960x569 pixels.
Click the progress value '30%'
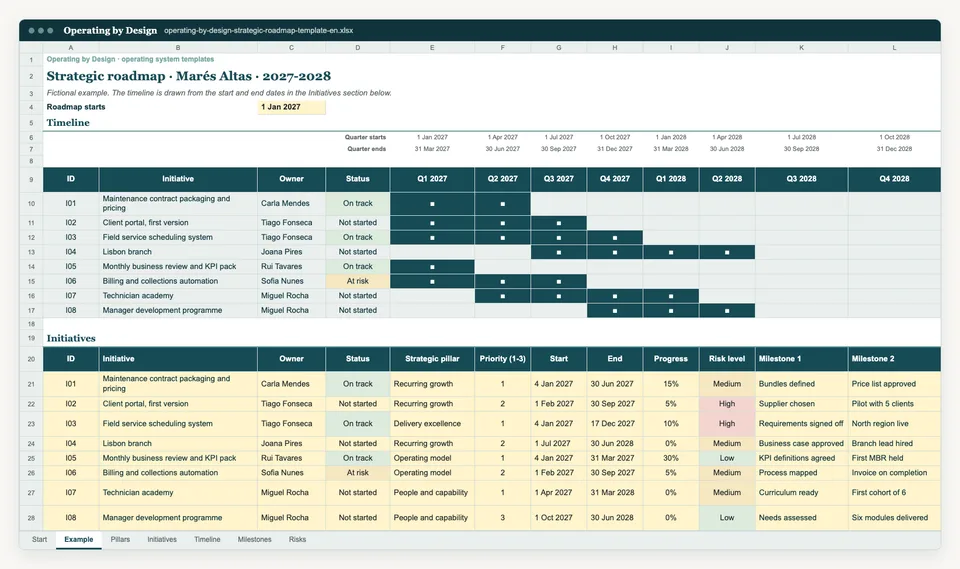(671, 458)
